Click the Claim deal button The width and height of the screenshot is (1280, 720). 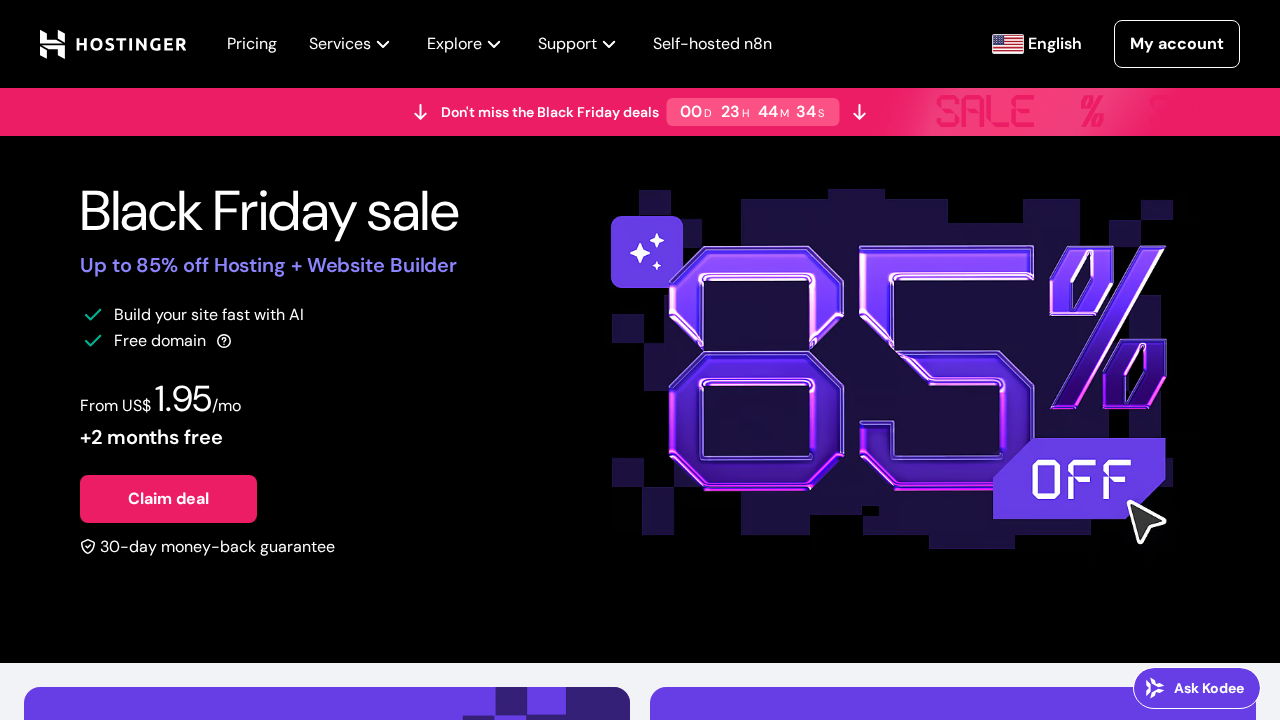click(x=168, y=499)
